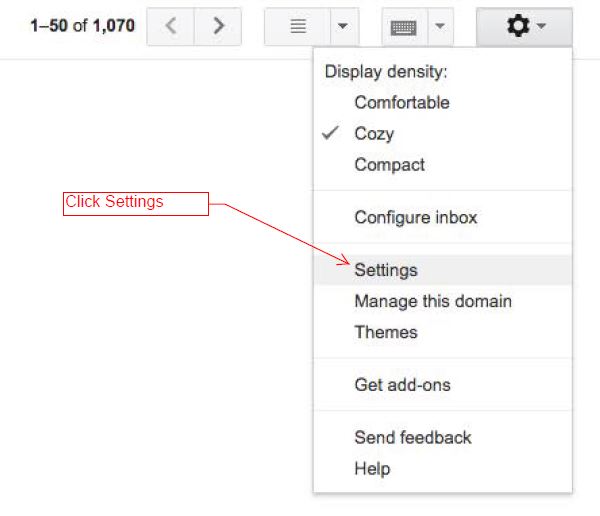Toggle split pane mode lines icon

(x=298, y=27)
